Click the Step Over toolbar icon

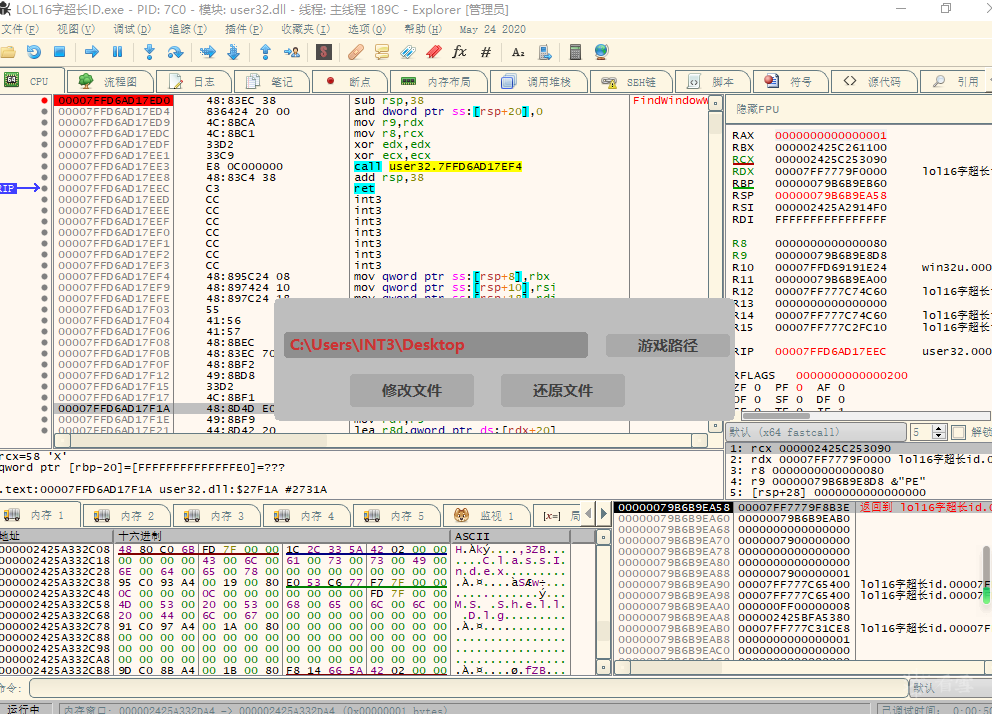176,52
